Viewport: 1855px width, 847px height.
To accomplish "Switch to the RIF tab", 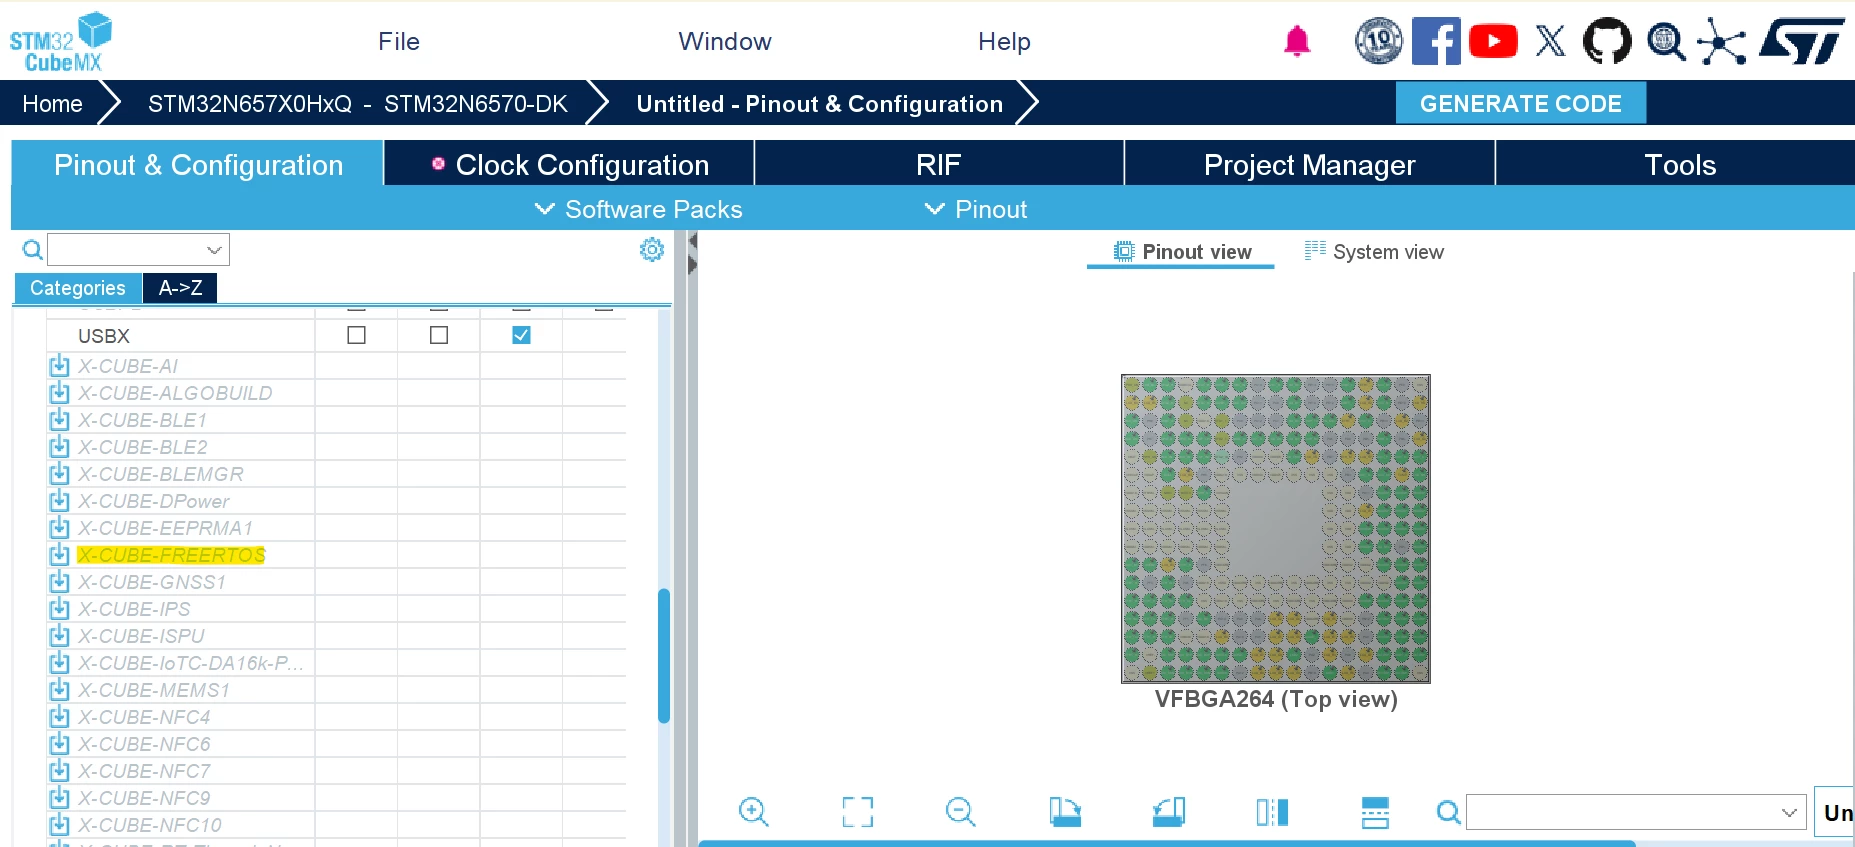I will pos(939,163).
